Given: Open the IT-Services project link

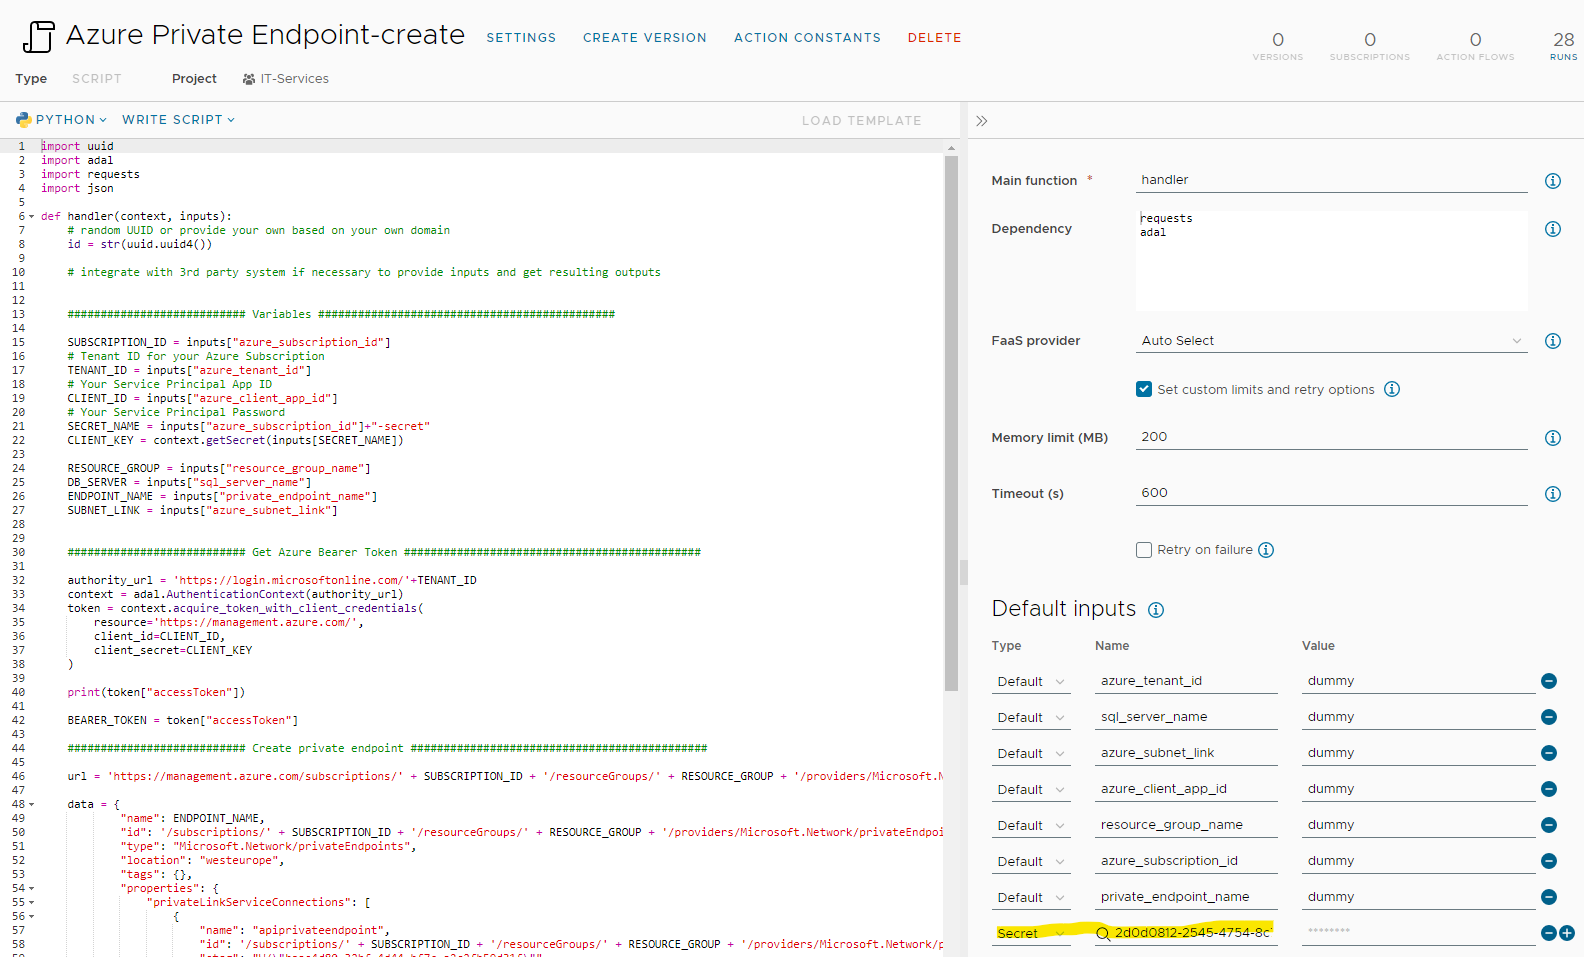Looking at the screenshot, I should (x=294, y=79).
